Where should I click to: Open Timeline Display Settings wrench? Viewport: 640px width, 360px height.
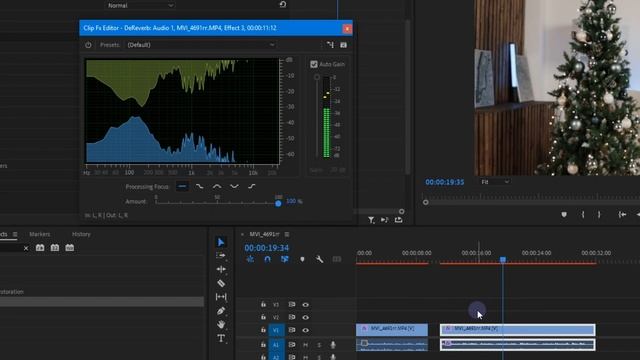pyautogui.click(x=319, y=259)
